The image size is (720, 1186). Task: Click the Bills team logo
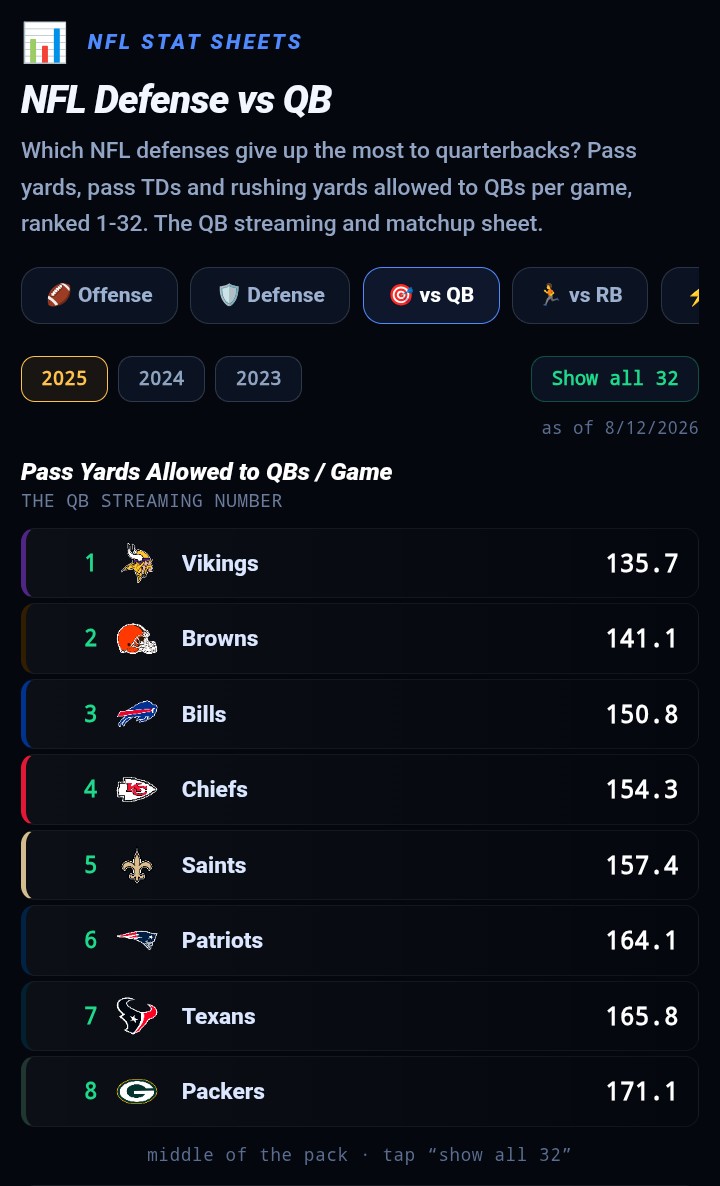tap(137, 714)
